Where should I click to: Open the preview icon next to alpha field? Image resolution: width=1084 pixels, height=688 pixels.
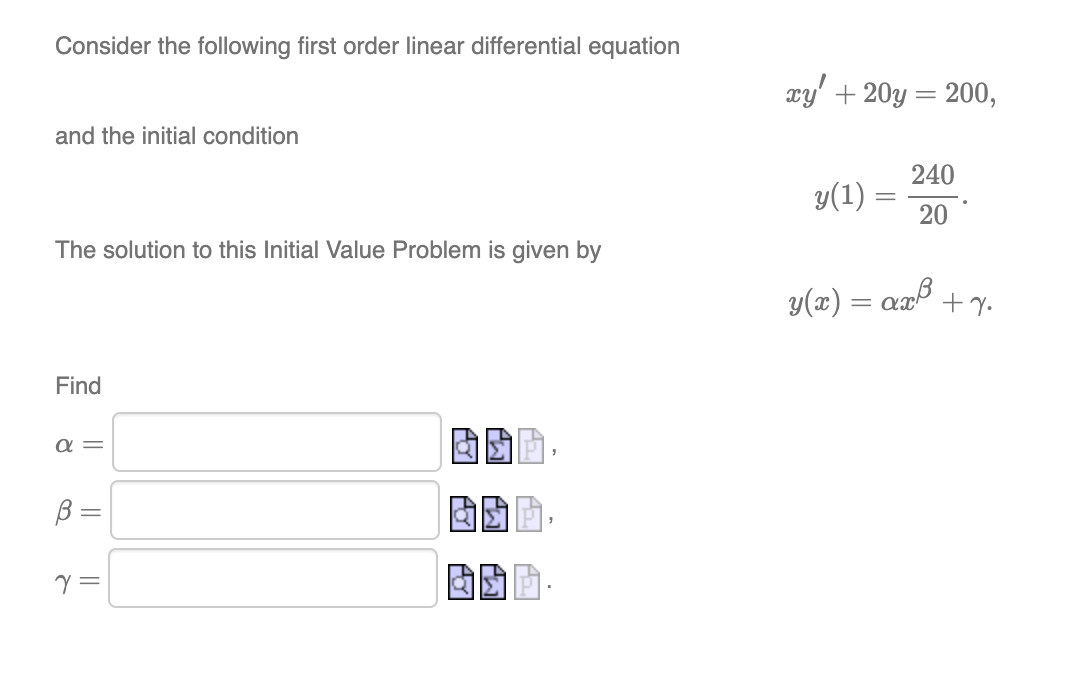[x=463, y=445]
